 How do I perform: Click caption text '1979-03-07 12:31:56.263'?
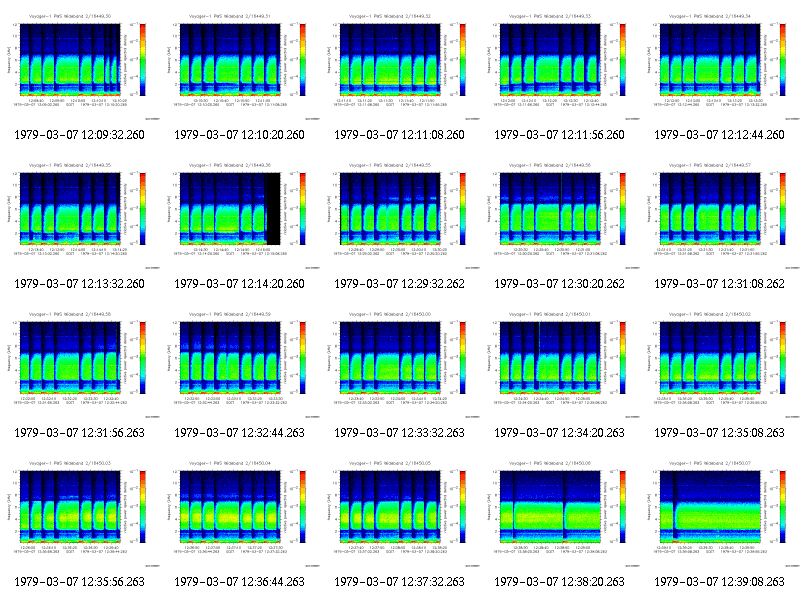(80, 433)
